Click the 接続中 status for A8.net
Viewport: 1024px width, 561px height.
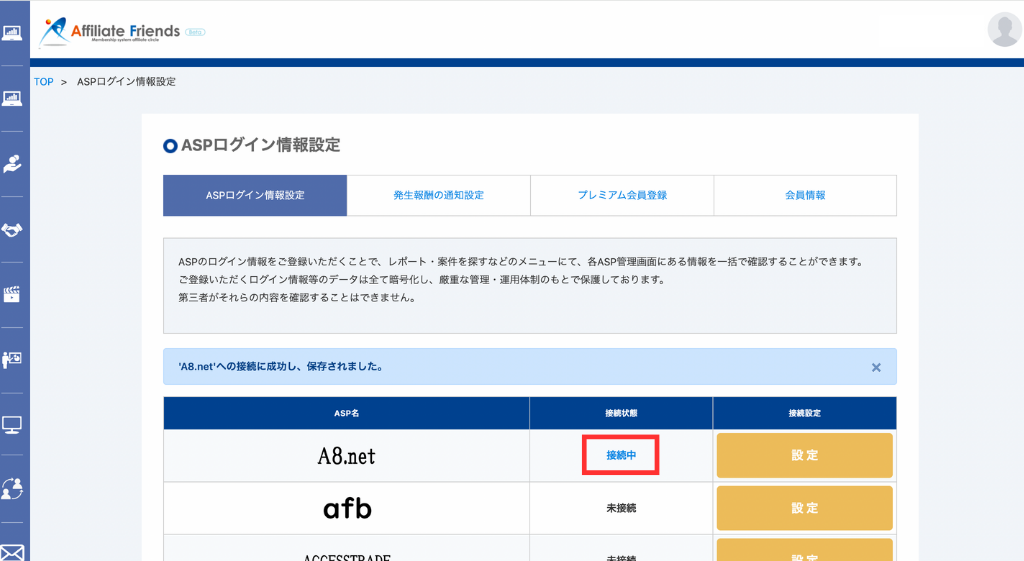[x=620, y=455]
